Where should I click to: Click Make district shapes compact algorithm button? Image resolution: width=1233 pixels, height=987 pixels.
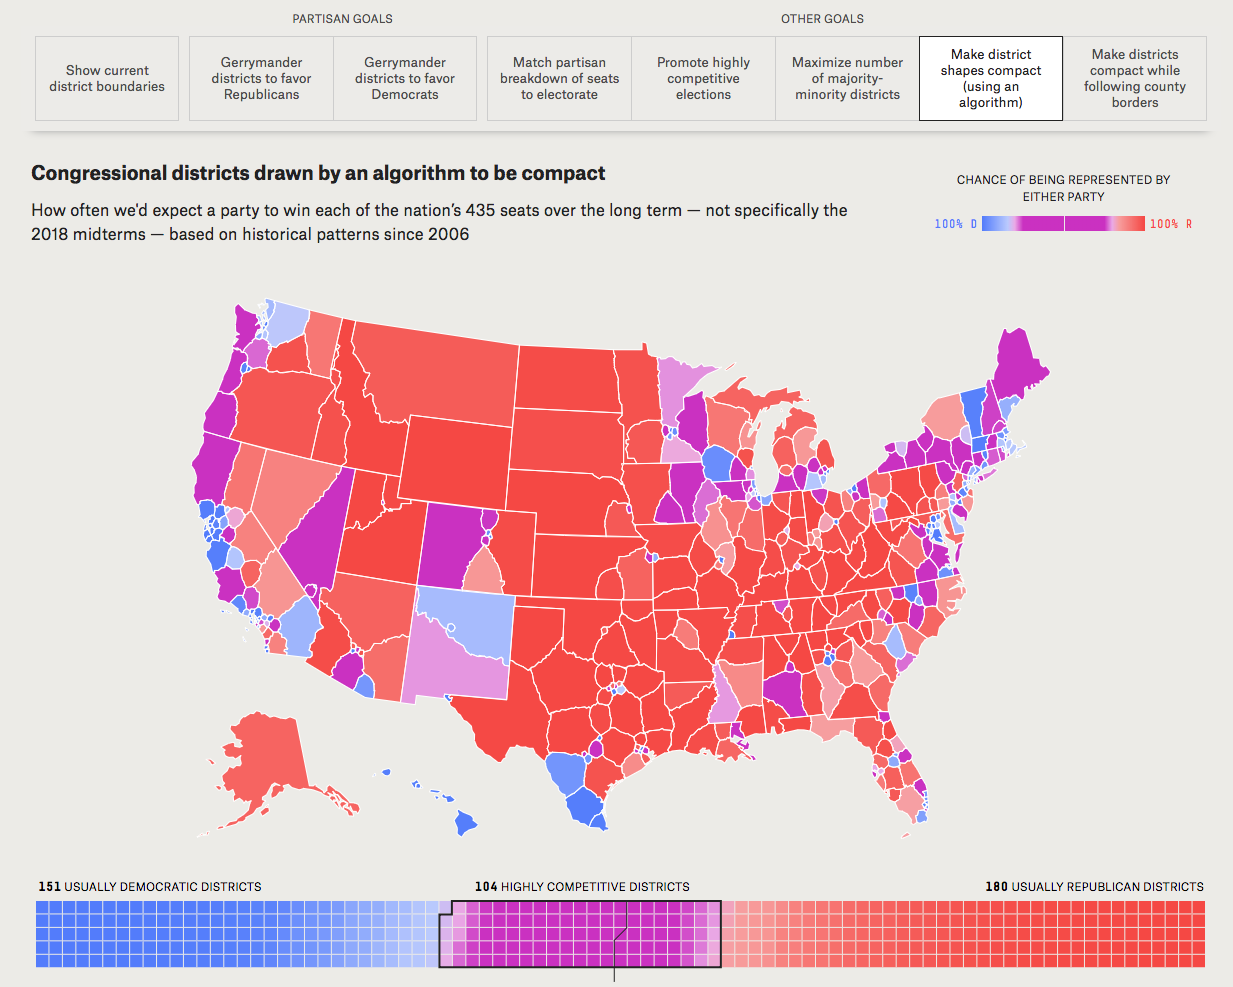tap(991, 79)
